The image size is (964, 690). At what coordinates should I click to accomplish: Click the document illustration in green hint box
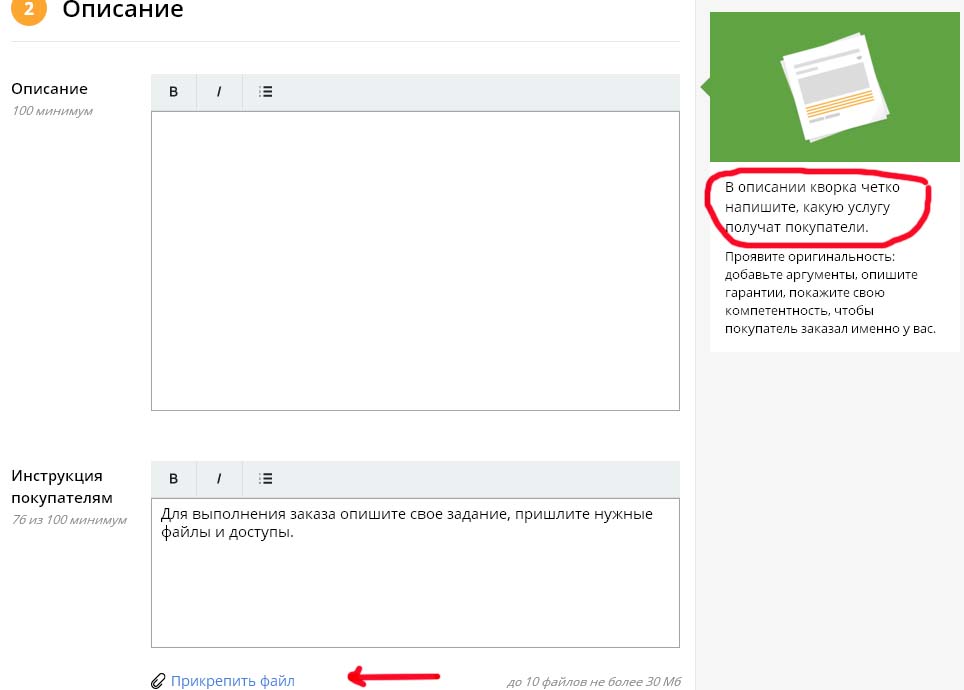834,87
